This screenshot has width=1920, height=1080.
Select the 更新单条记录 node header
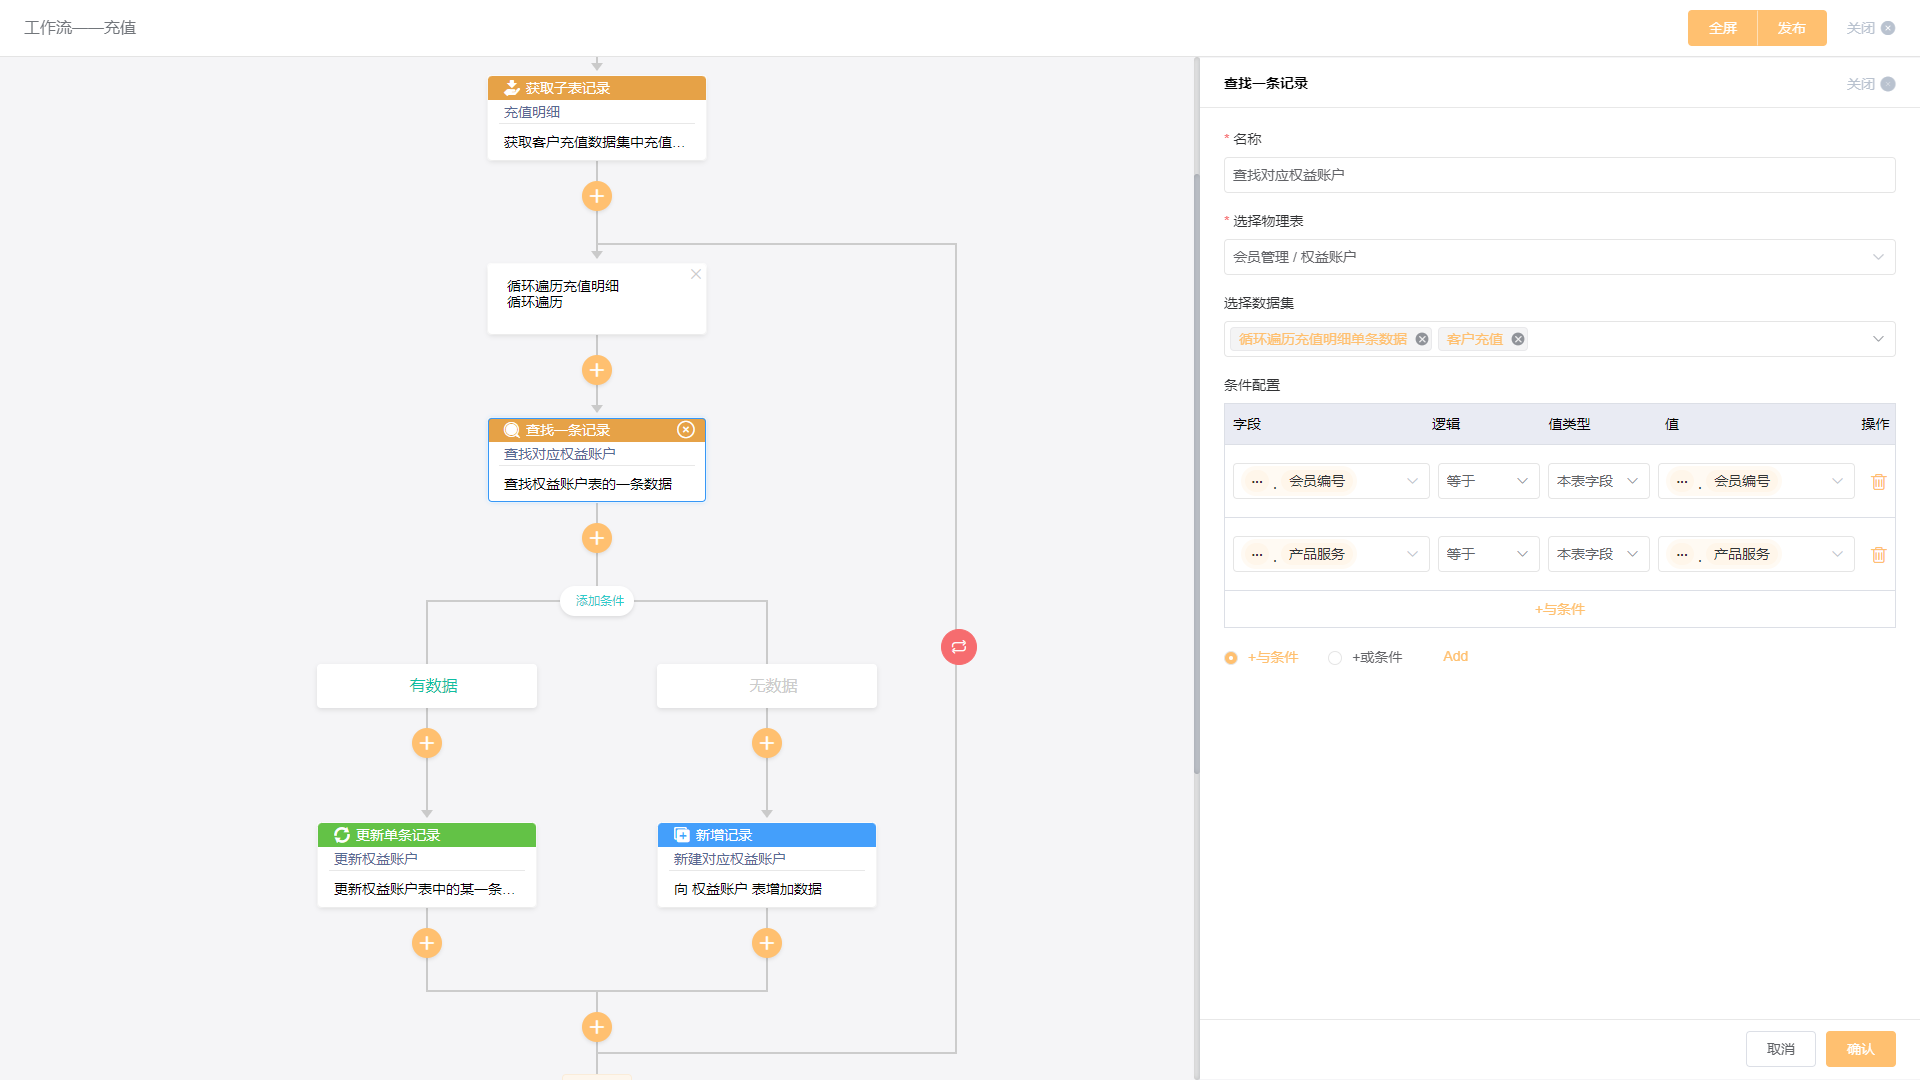point(427,835)
